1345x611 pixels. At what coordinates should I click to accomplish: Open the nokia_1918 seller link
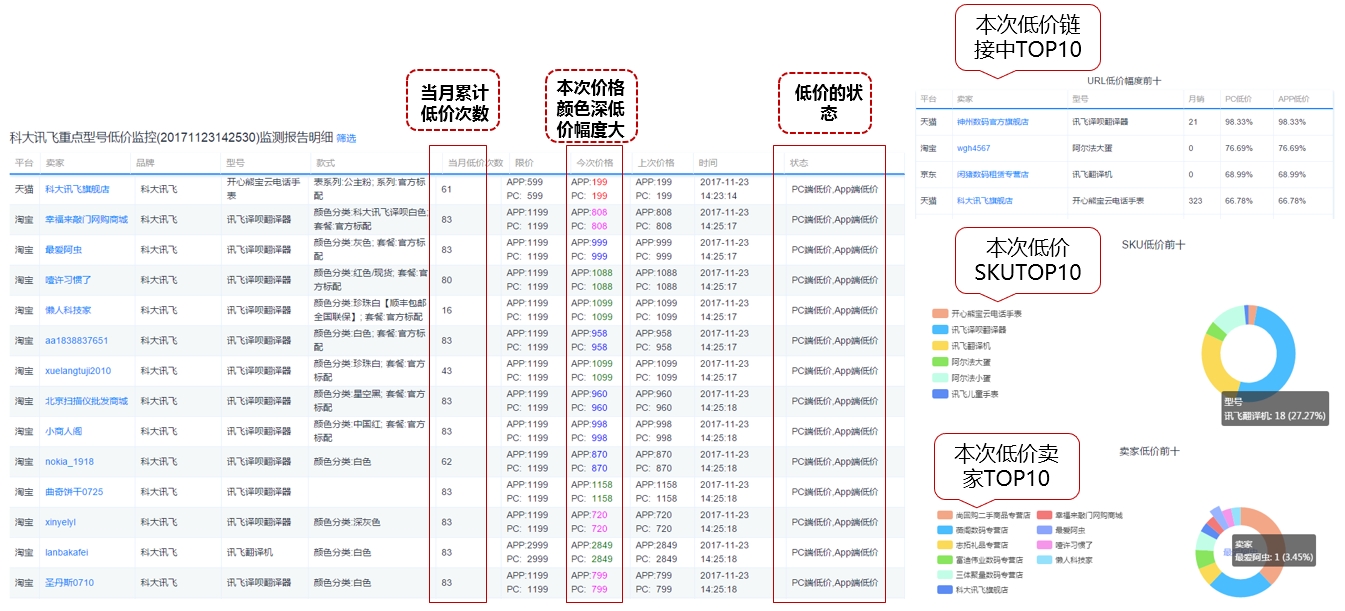(x=69, y=462)
